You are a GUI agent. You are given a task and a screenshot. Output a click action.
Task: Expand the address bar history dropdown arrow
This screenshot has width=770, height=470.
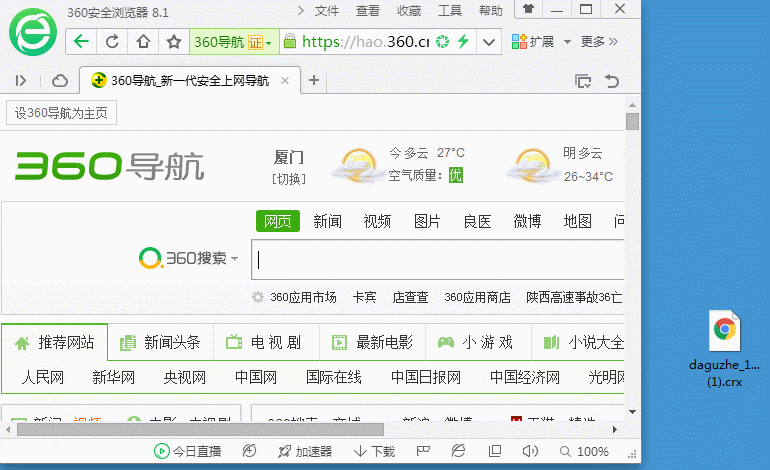[488, 42]
